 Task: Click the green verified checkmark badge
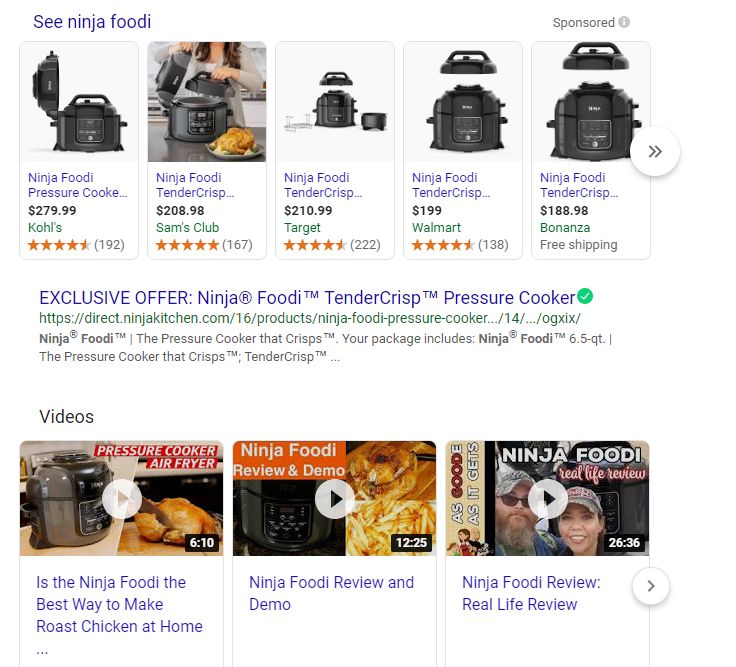click(585, 296)
